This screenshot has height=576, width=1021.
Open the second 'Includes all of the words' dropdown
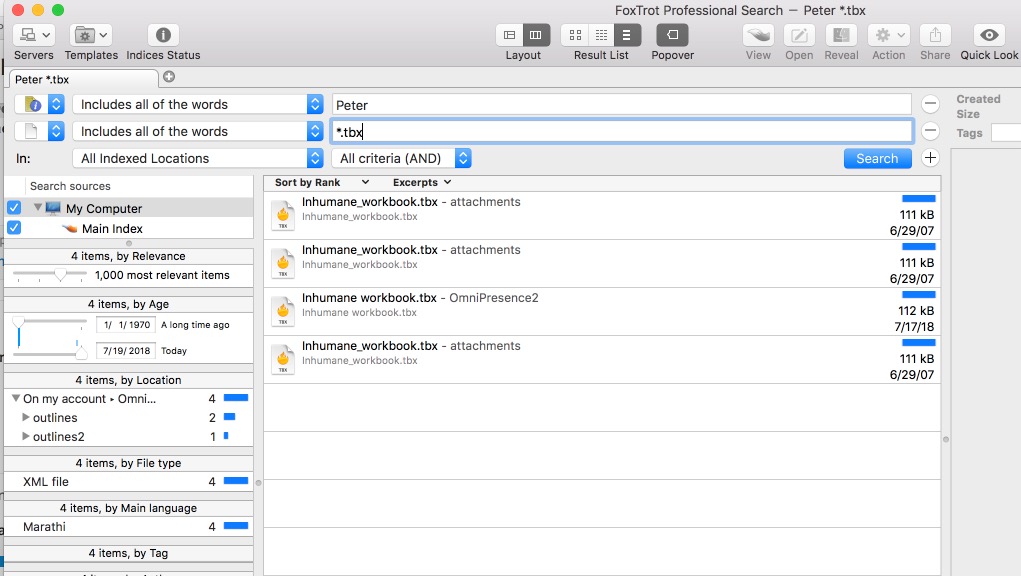point(198,131)
